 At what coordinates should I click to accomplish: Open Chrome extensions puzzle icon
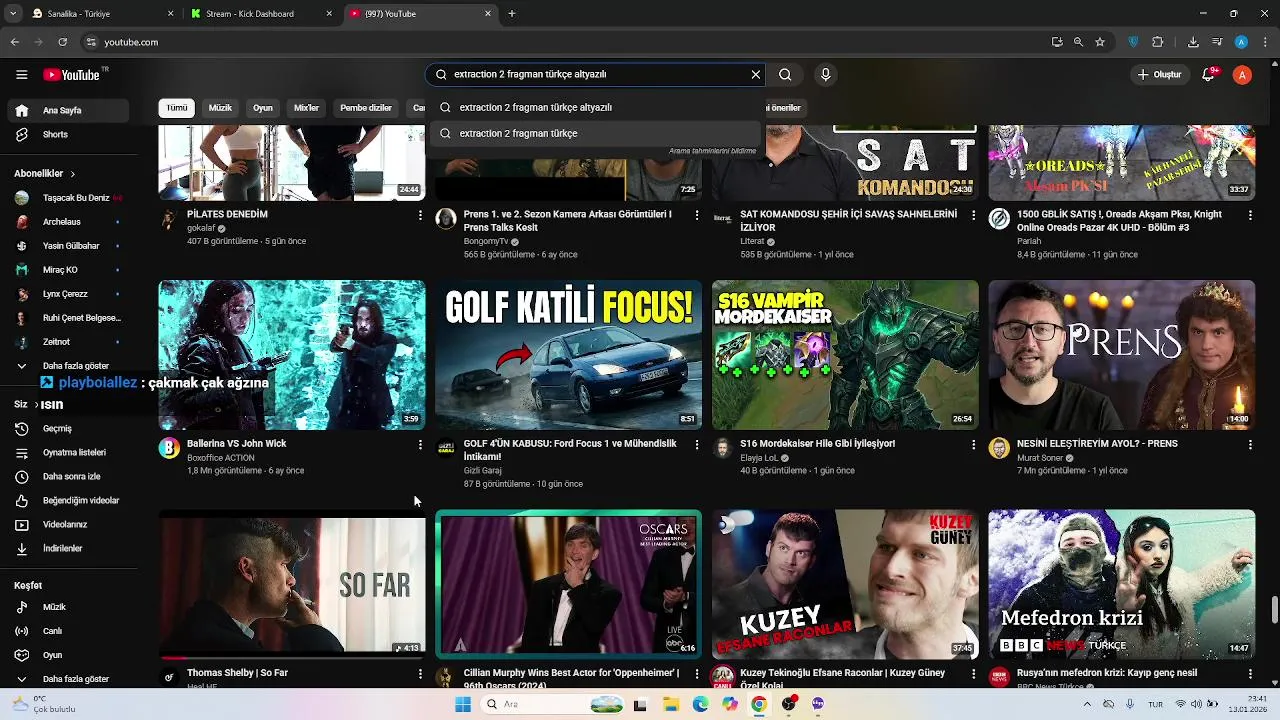[x=1158, y=42]
